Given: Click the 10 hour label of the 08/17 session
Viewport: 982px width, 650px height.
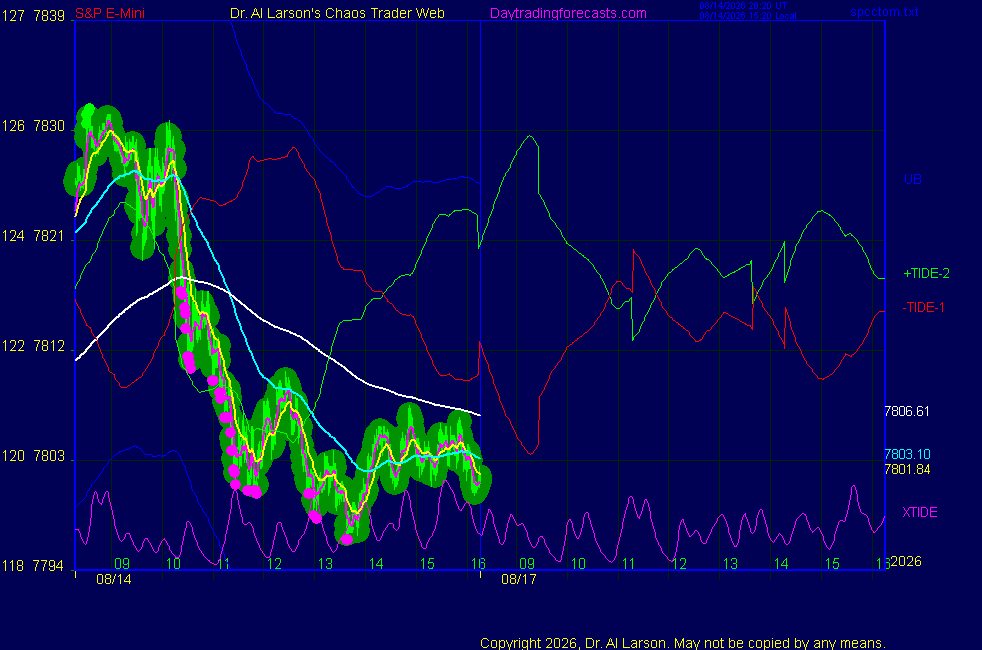Looking at the screenshot, I should (x=578, y=564).
